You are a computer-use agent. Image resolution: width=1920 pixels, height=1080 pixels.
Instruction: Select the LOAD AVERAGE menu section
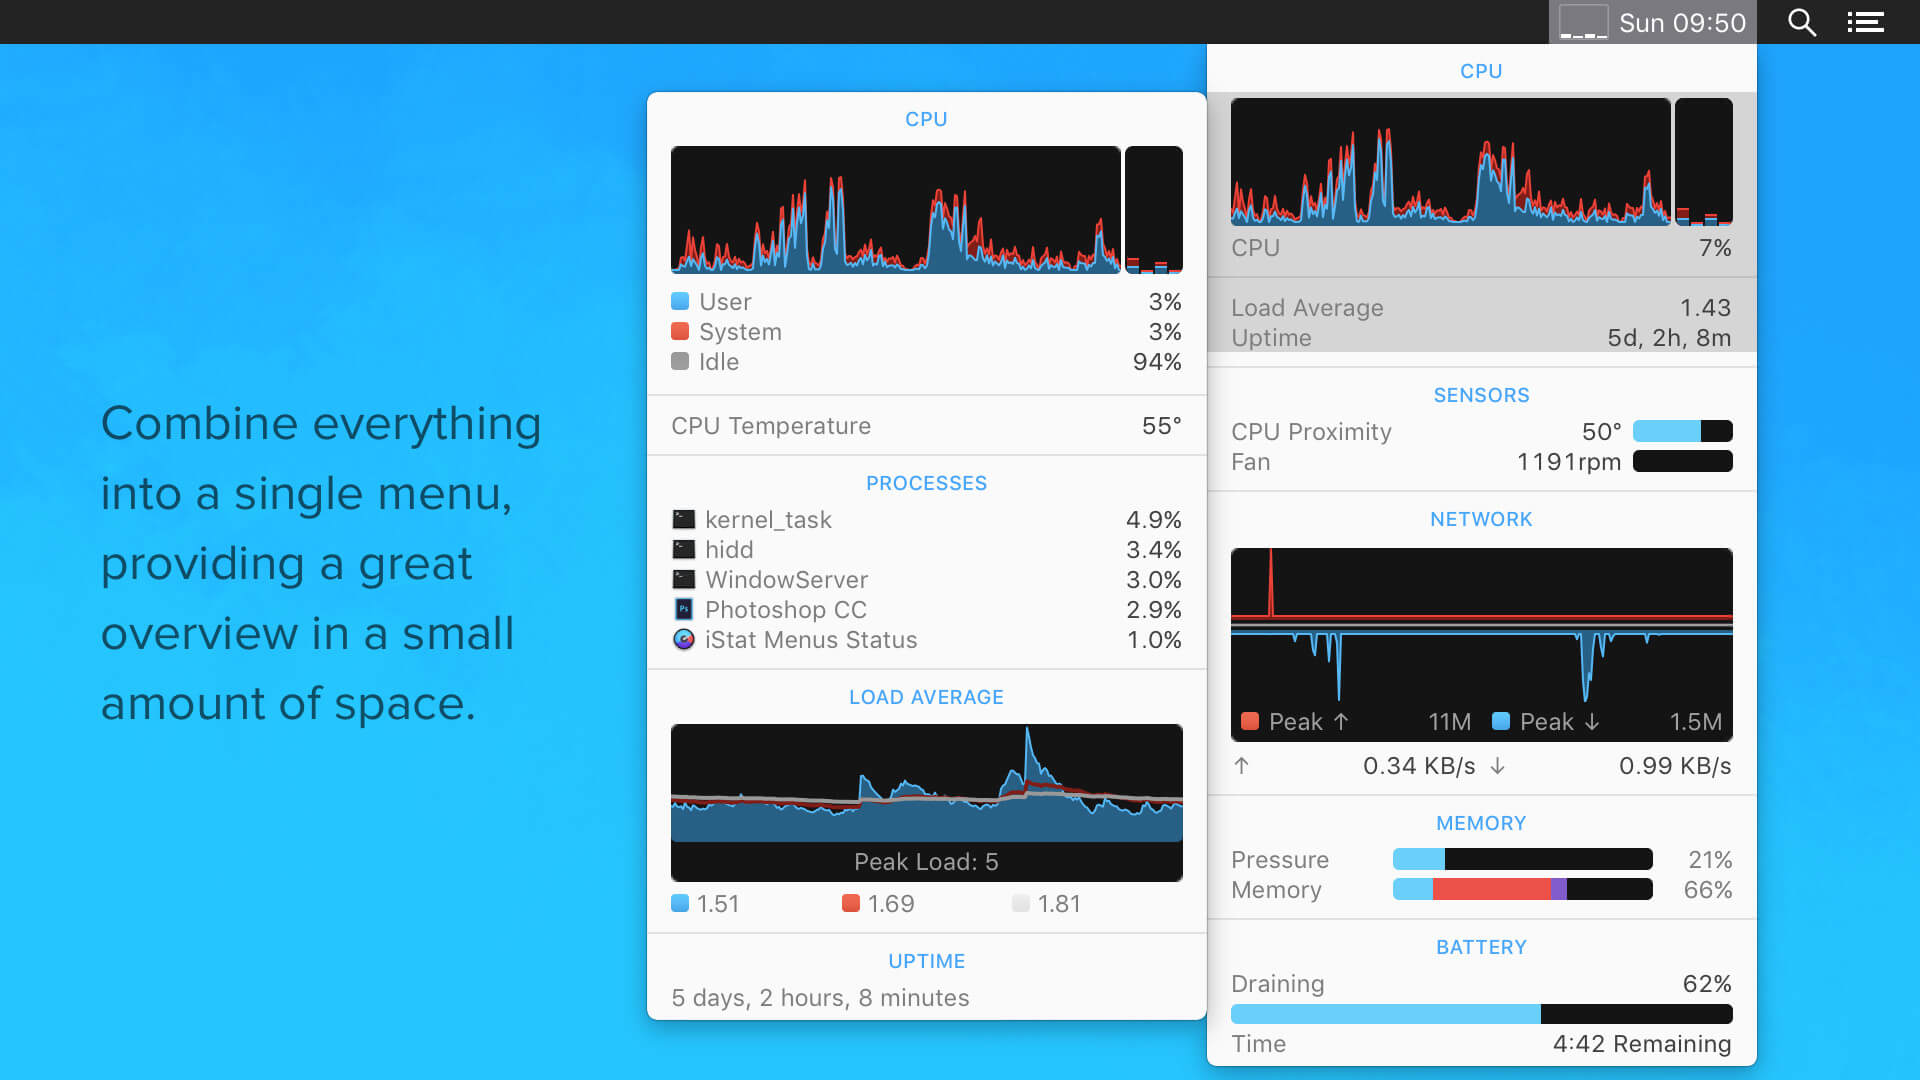click(926, 696)
